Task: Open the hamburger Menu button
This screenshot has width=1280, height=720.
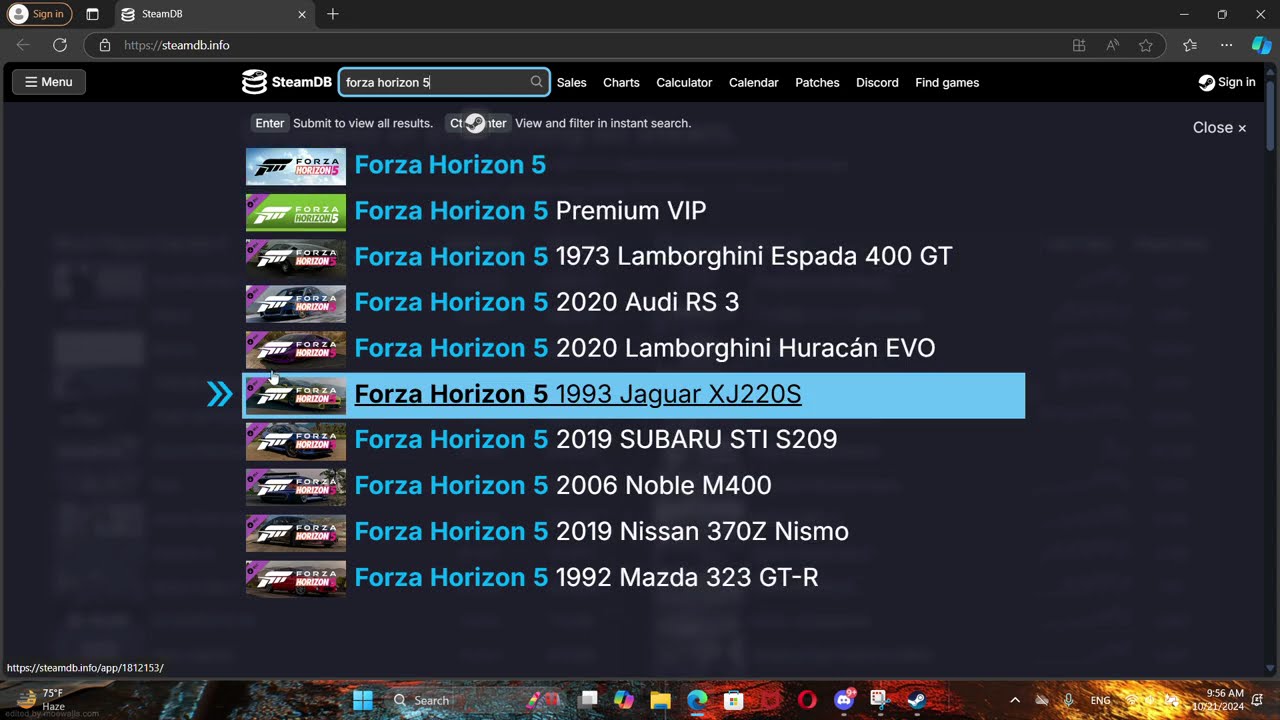Action: pyautogui.click(x=49, y=82)
